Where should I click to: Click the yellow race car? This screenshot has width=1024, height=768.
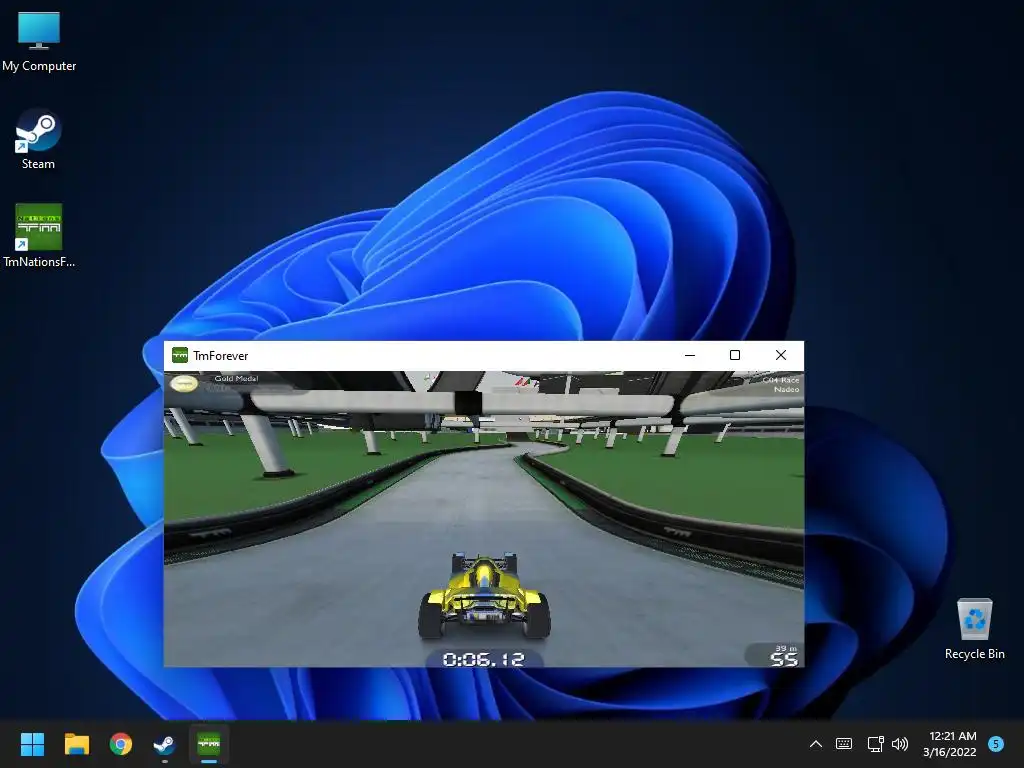[x=484, y=596]
